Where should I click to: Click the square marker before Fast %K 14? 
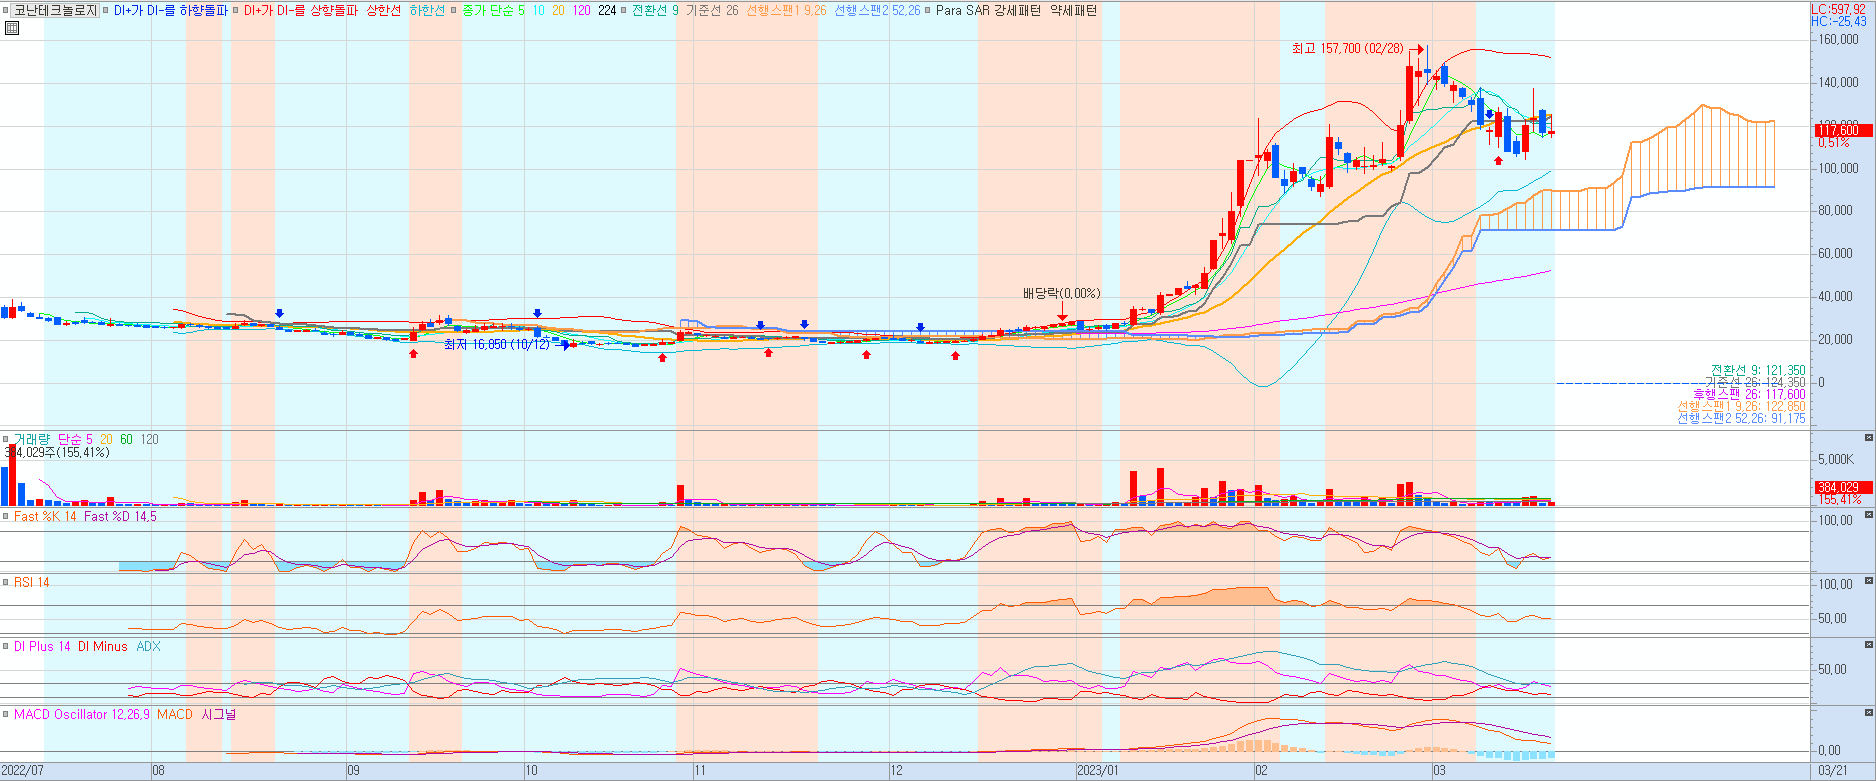(6, 517)
